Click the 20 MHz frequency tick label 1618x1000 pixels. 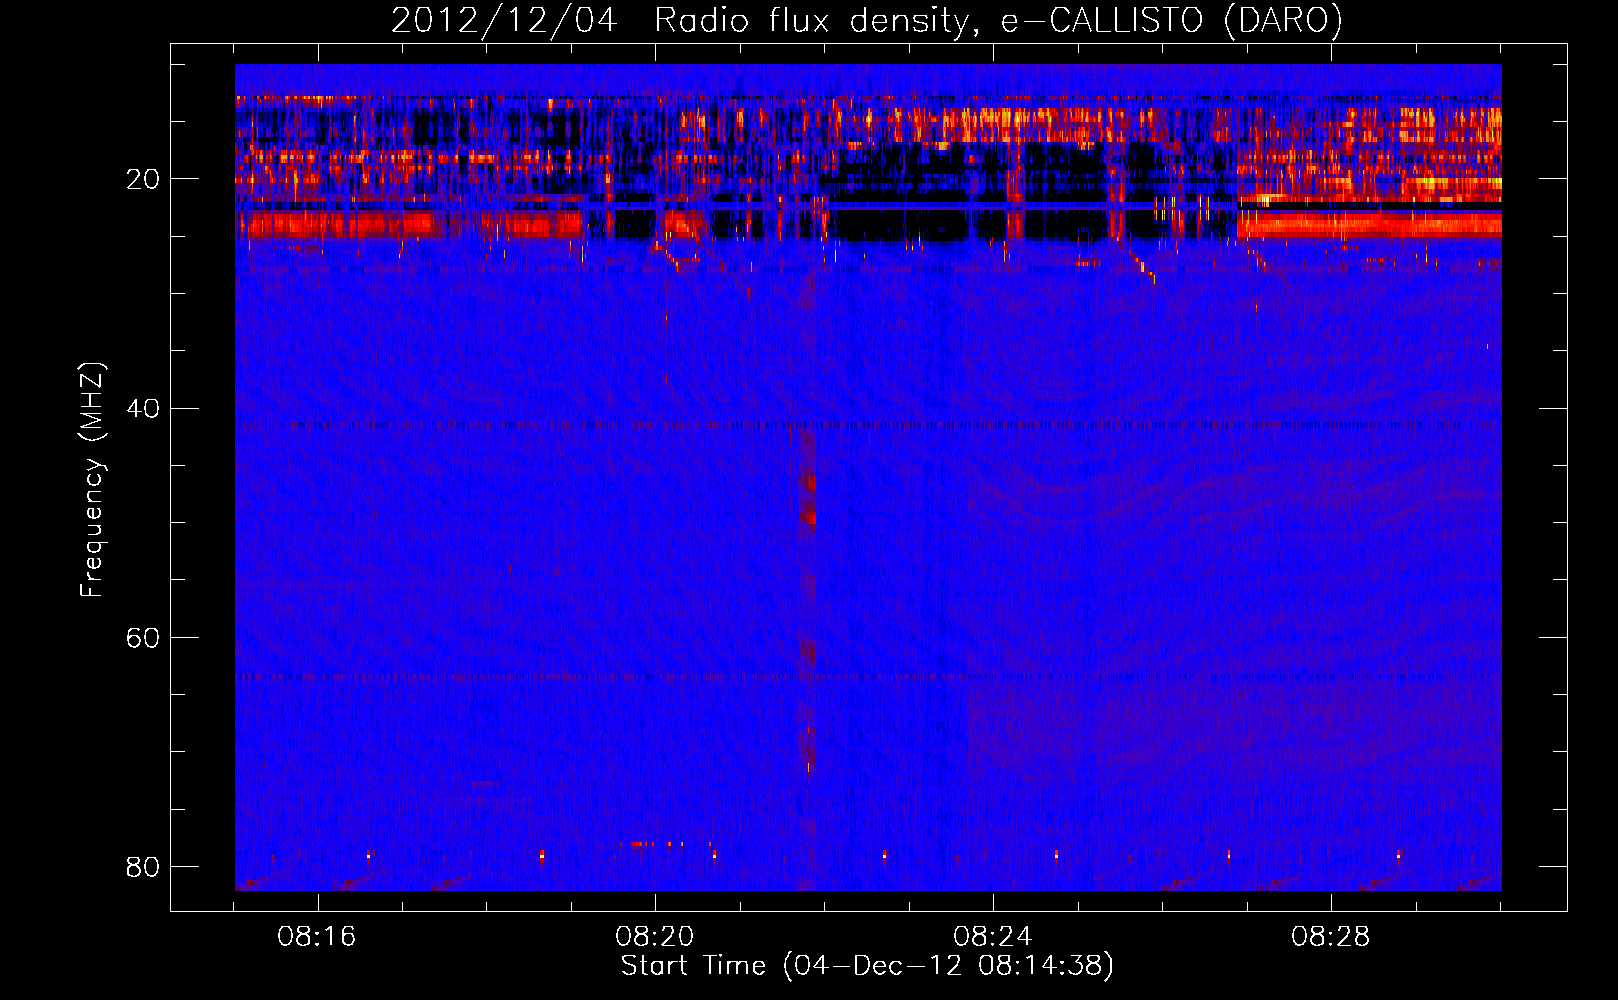pos(143,179)
